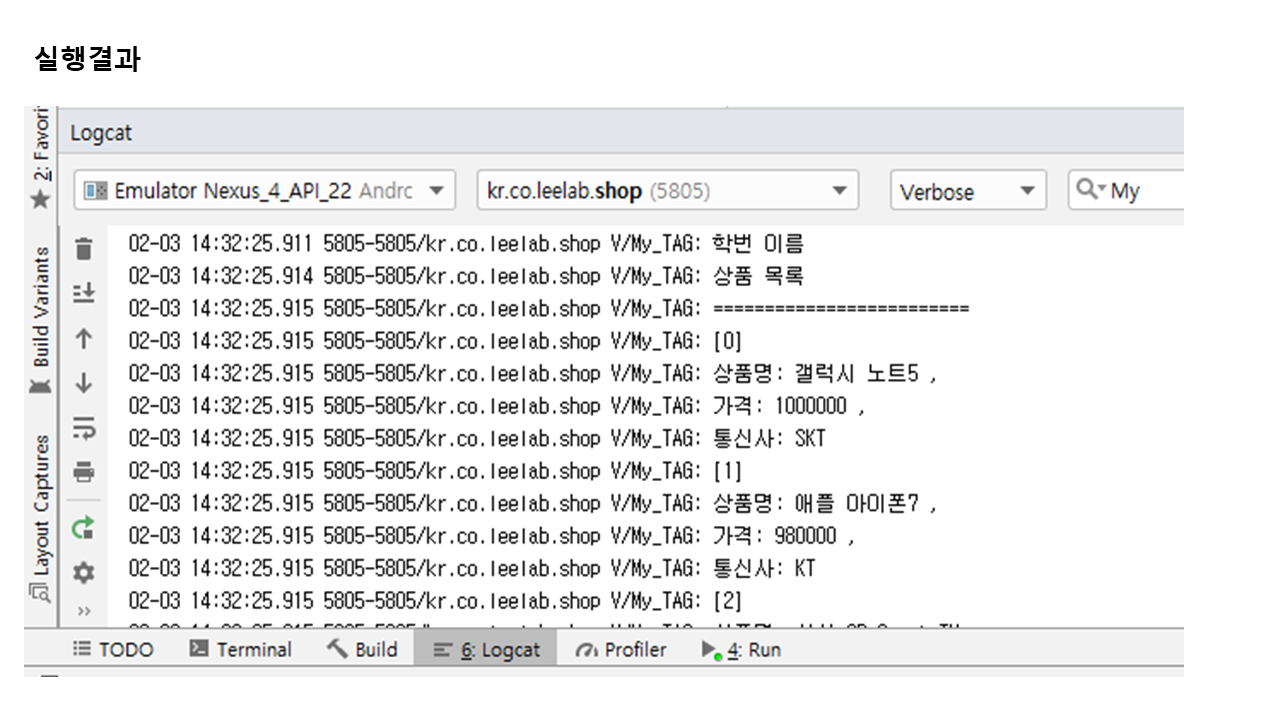Switch to the TODO tab
This screenshot has width=1280, height=720.
[x=113, y=650]
